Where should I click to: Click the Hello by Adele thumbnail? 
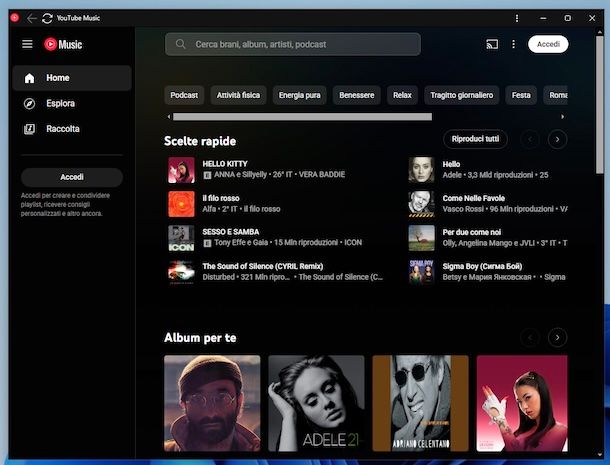421,170
